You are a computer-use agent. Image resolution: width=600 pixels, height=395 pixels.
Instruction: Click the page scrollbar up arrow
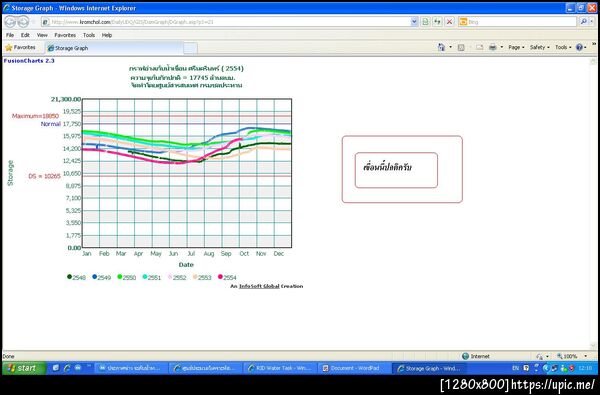point(593,61)
